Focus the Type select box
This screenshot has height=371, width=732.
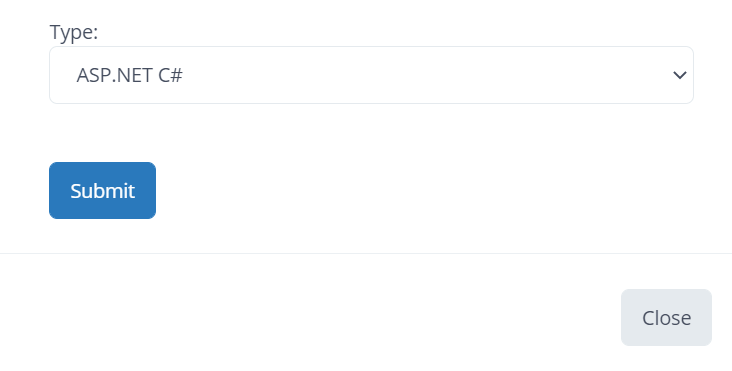point(371,75)
